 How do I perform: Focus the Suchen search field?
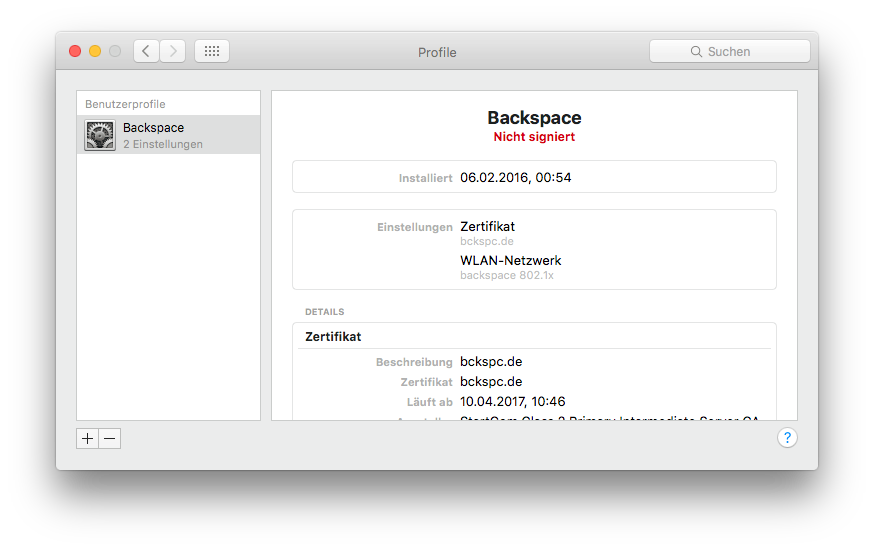point(740,52)
